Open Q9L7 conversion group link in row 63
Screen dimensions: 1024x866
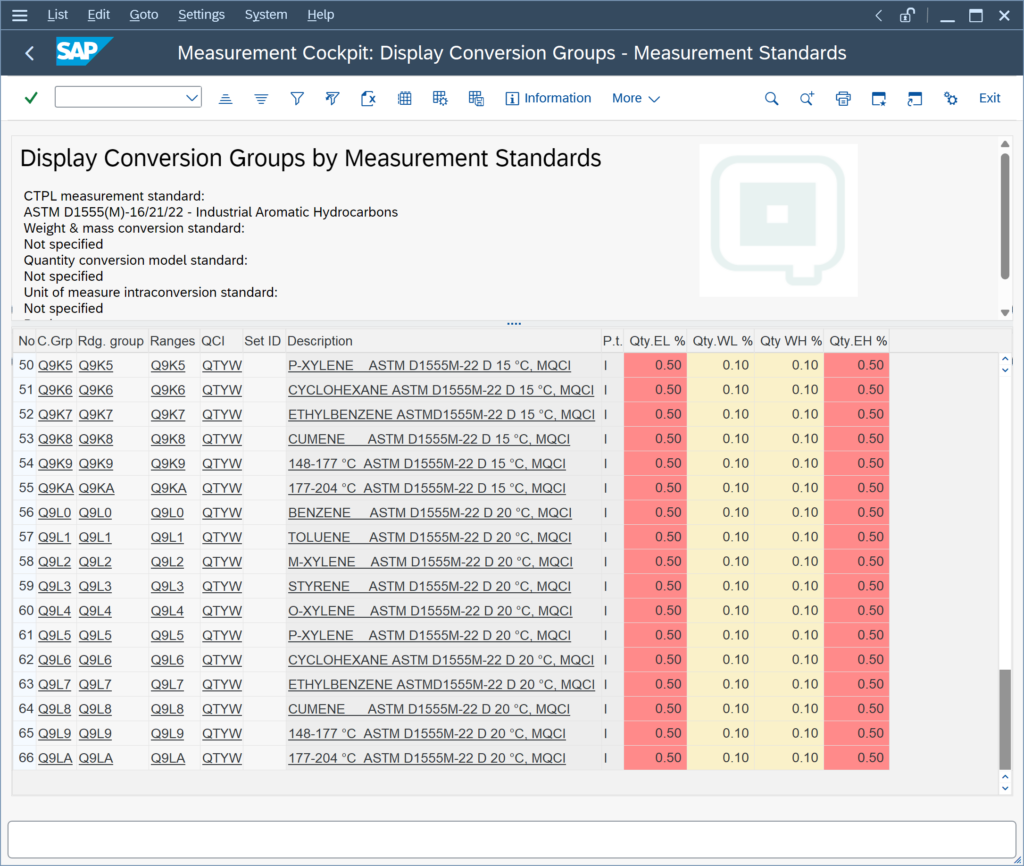54,684
